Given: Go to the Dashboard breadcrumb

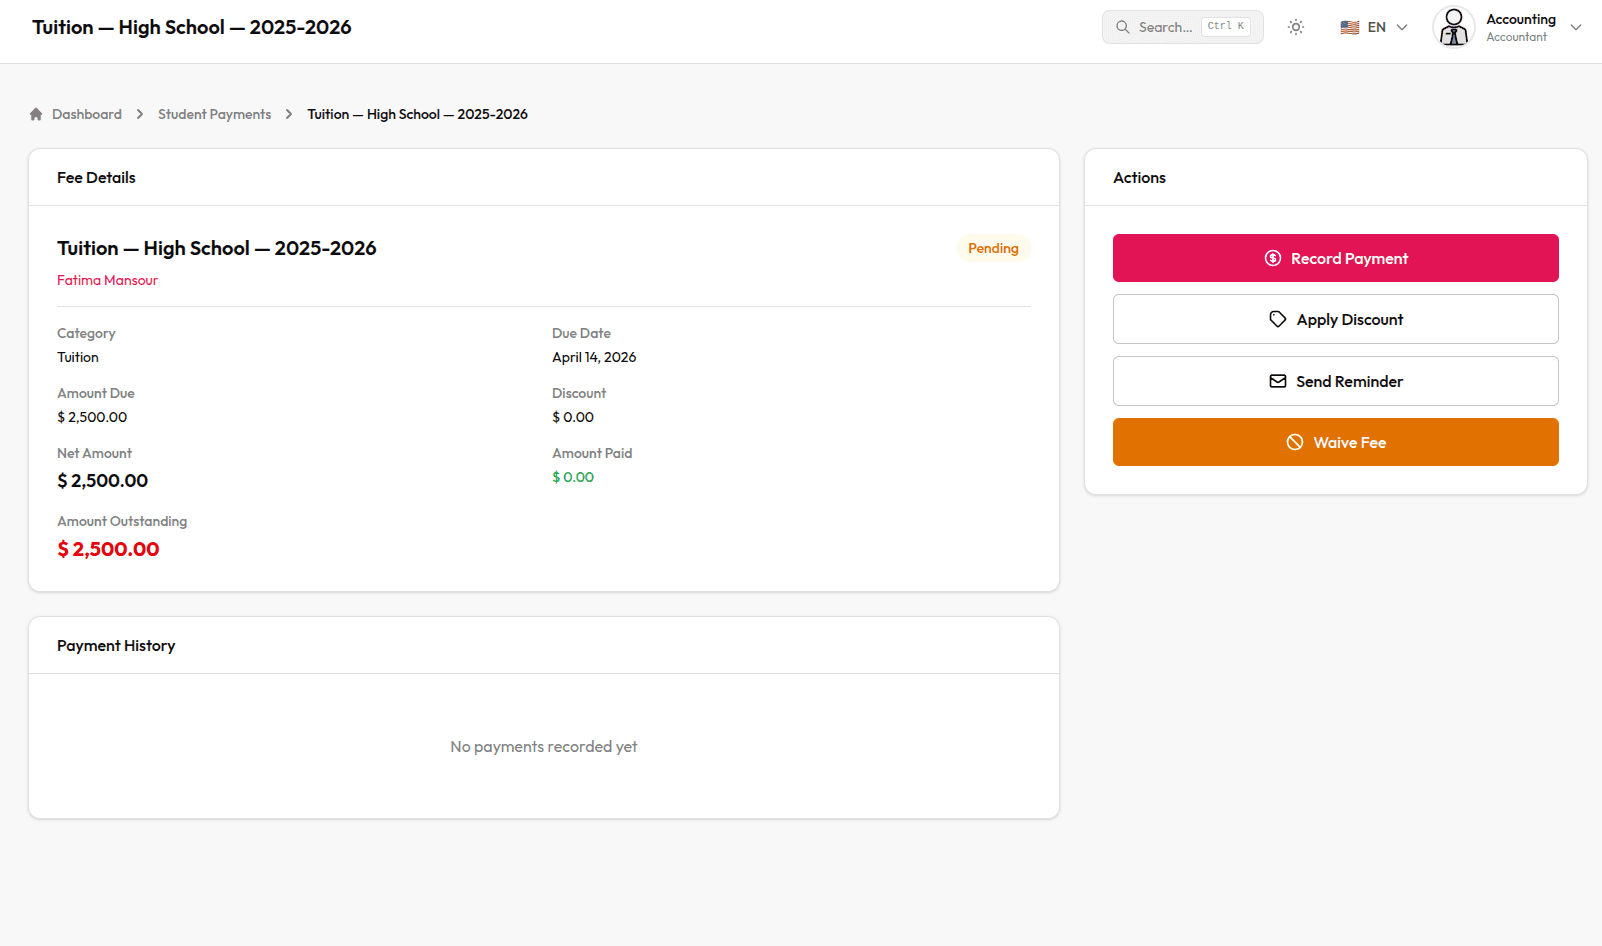Looking at the screenshot, I should [x=87, y=114].
